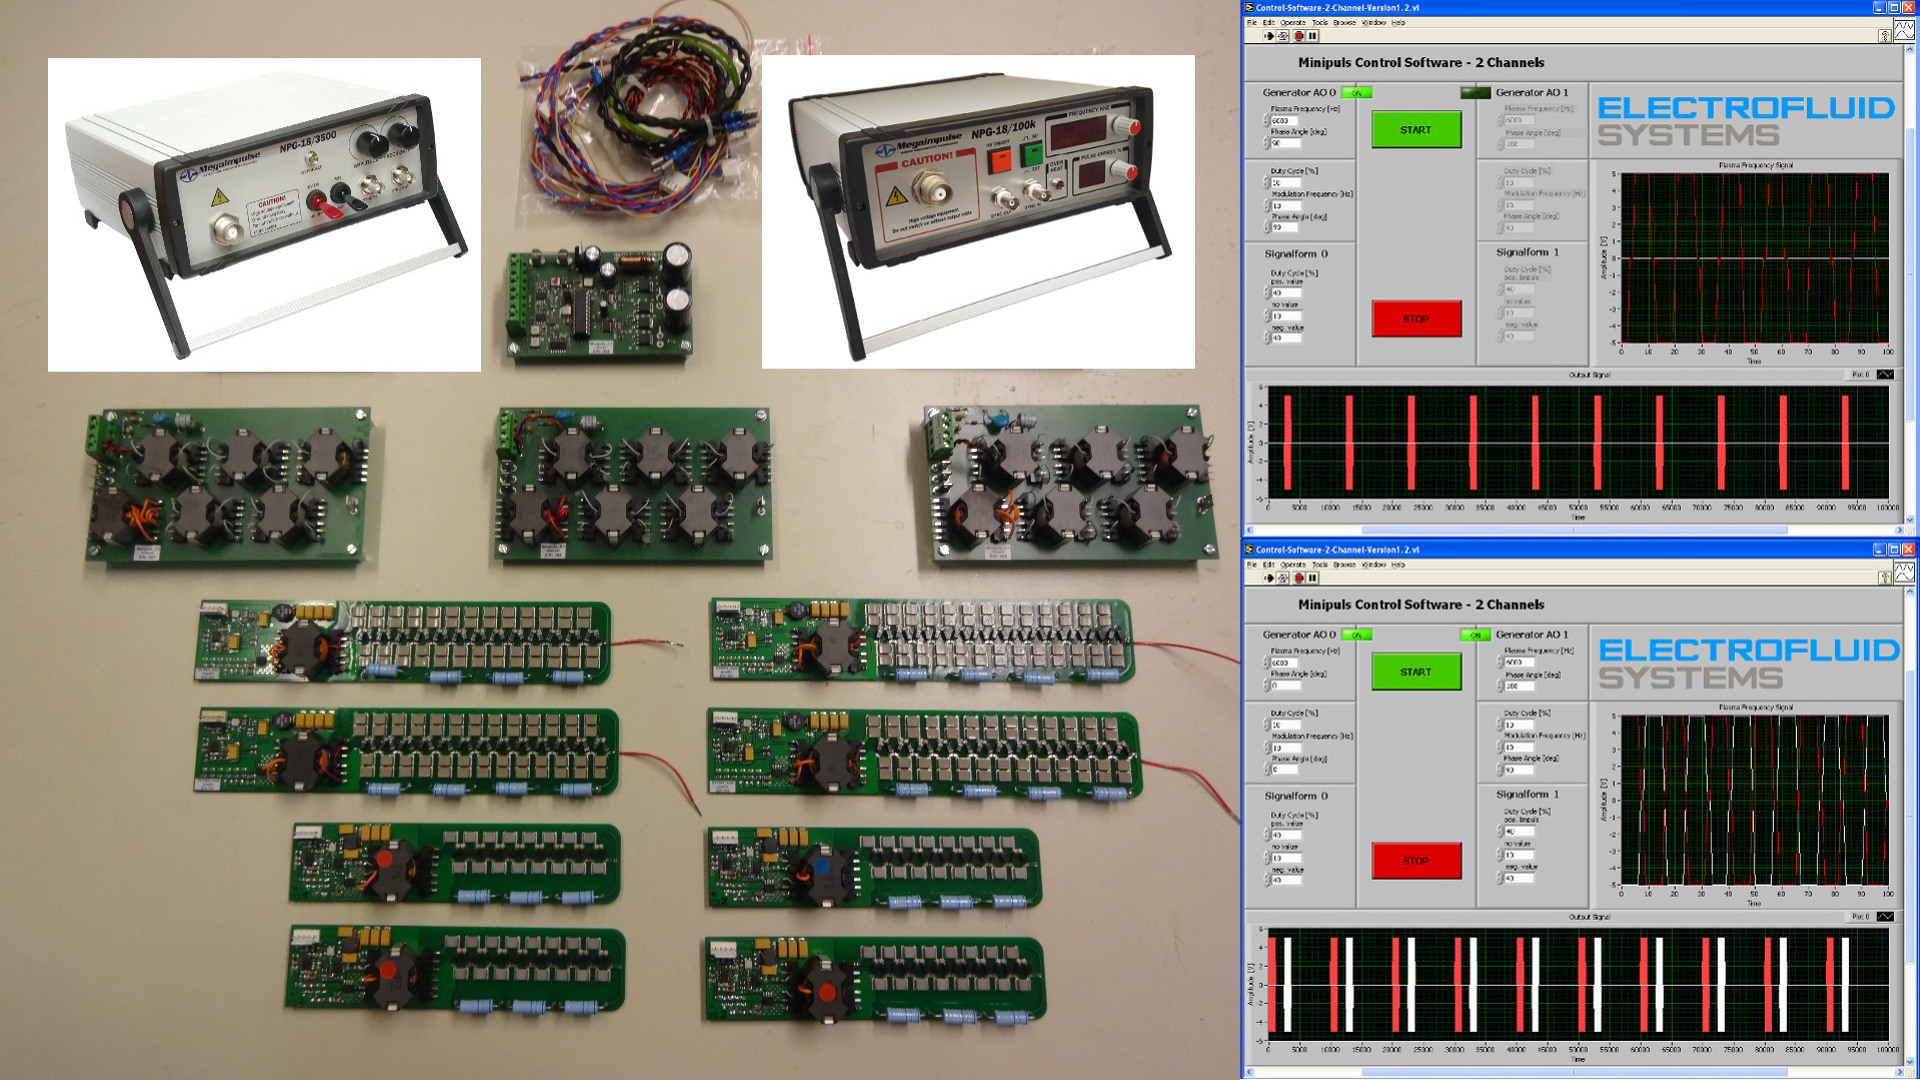Click Signalform 1 no value field in lower window
Viewport: 1920px width, 1080px height.
(x=1520, y=855)
